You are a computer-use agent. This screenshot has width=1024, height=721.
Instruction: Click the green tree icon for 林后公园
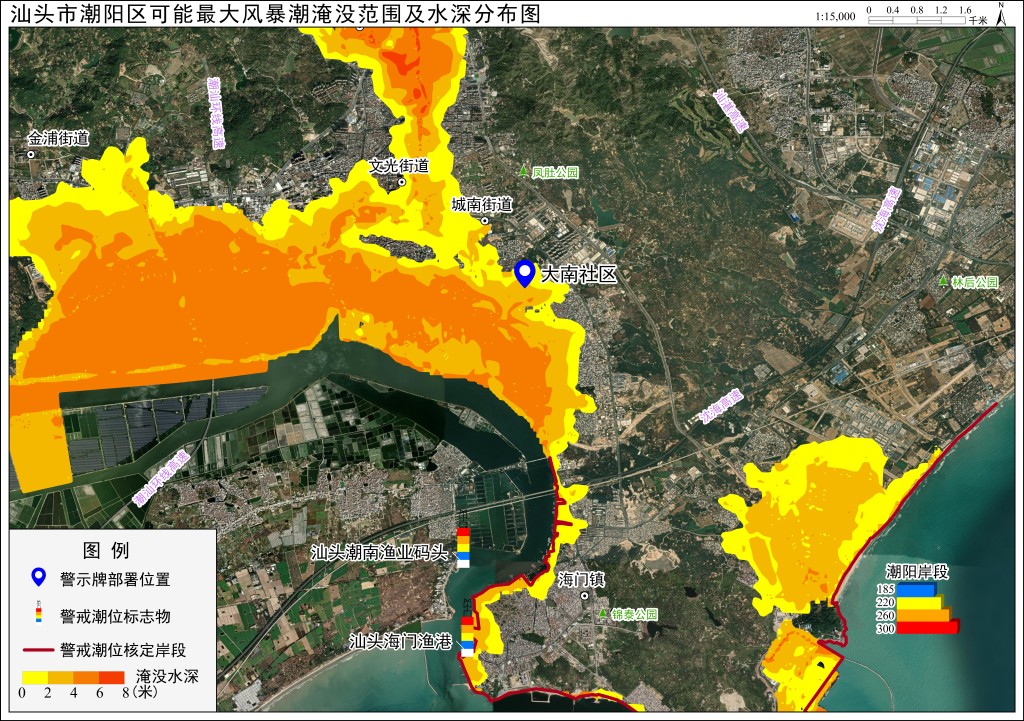(943, 281)
